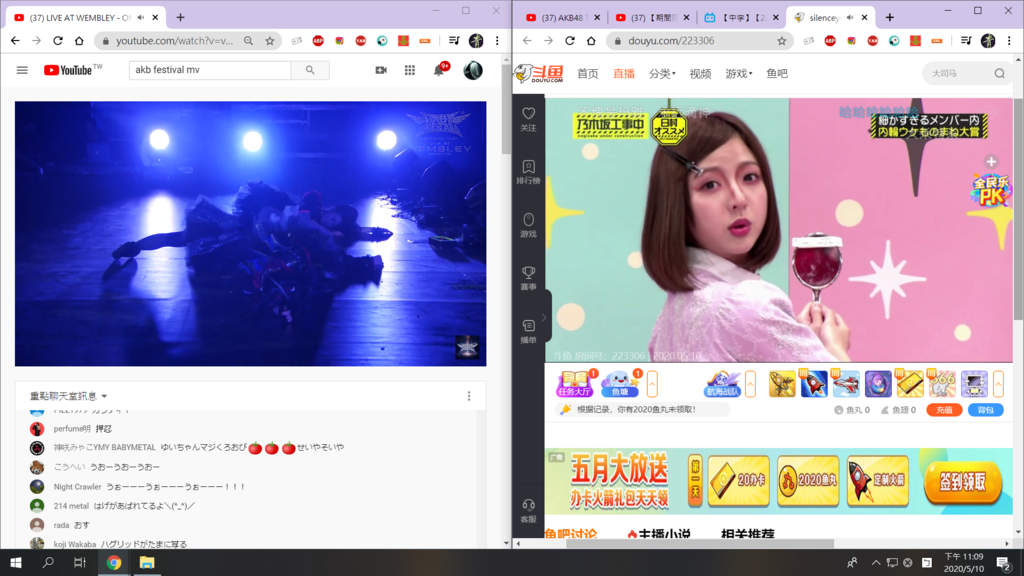This screenshot has width=1024, height=576.
Task: Open the YouTube guide hamburger menu
Action: (x=22, y=70)
